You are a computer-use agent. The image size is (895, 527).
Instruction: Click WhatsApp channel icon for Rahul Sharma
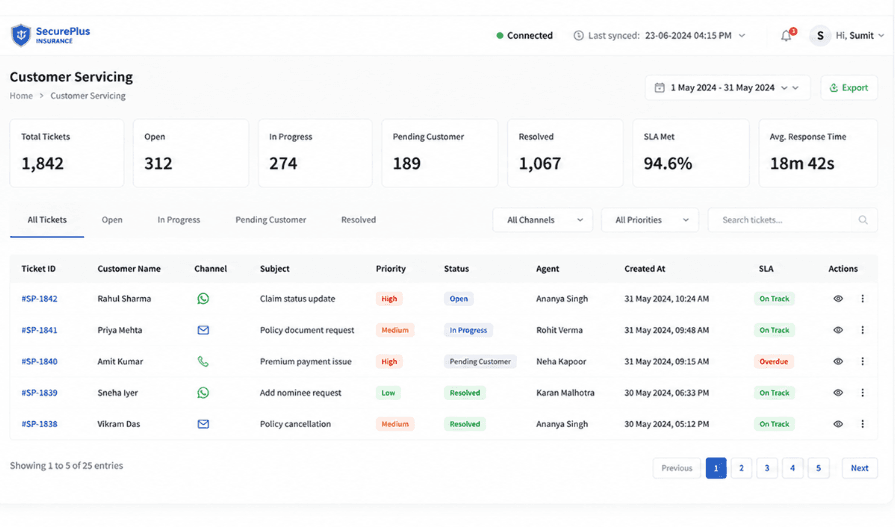(203, 299)
